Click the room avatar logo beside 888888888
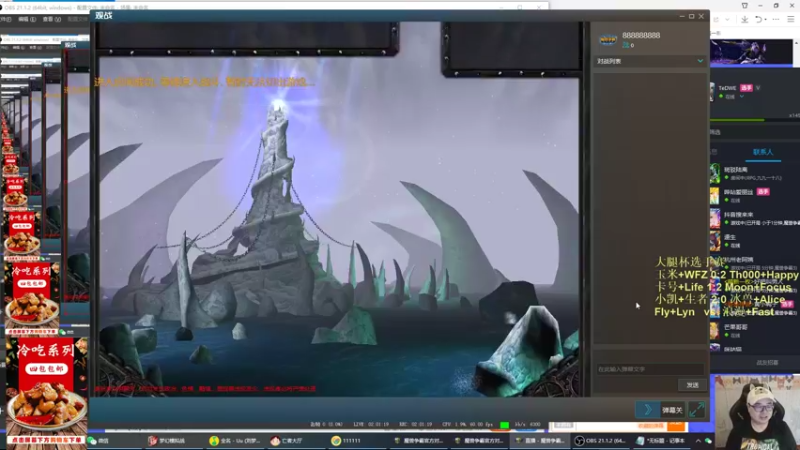 pyautogui.click(x=608, y=39)
